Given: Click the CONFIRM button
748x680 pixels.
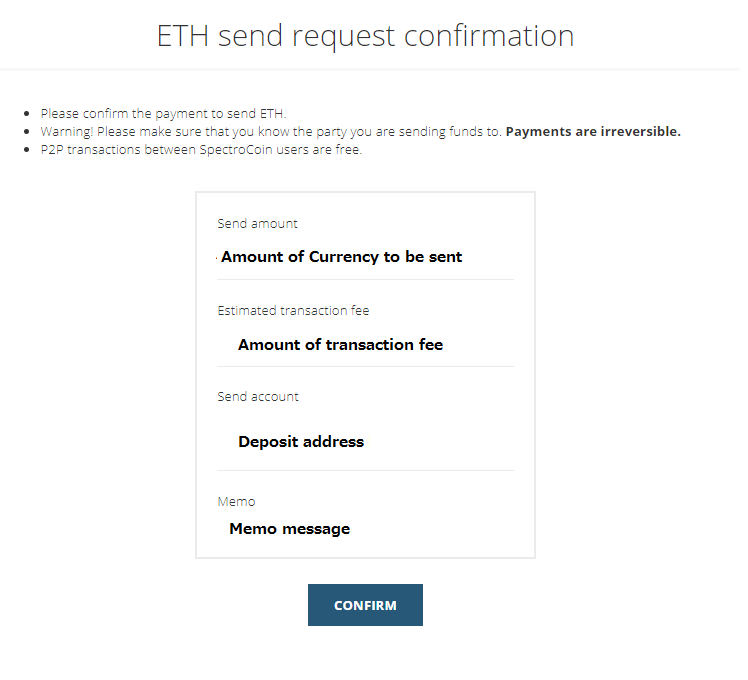Looking at the screenshot, I should tap(365, 605).
